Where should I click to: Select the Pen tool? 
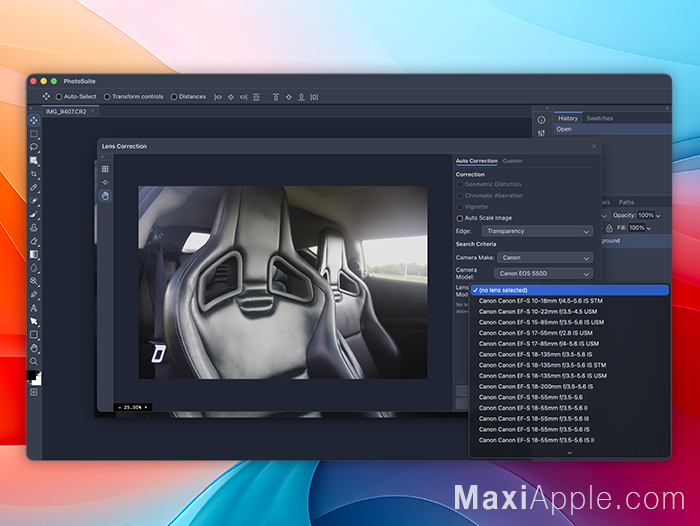pos(34,295)
